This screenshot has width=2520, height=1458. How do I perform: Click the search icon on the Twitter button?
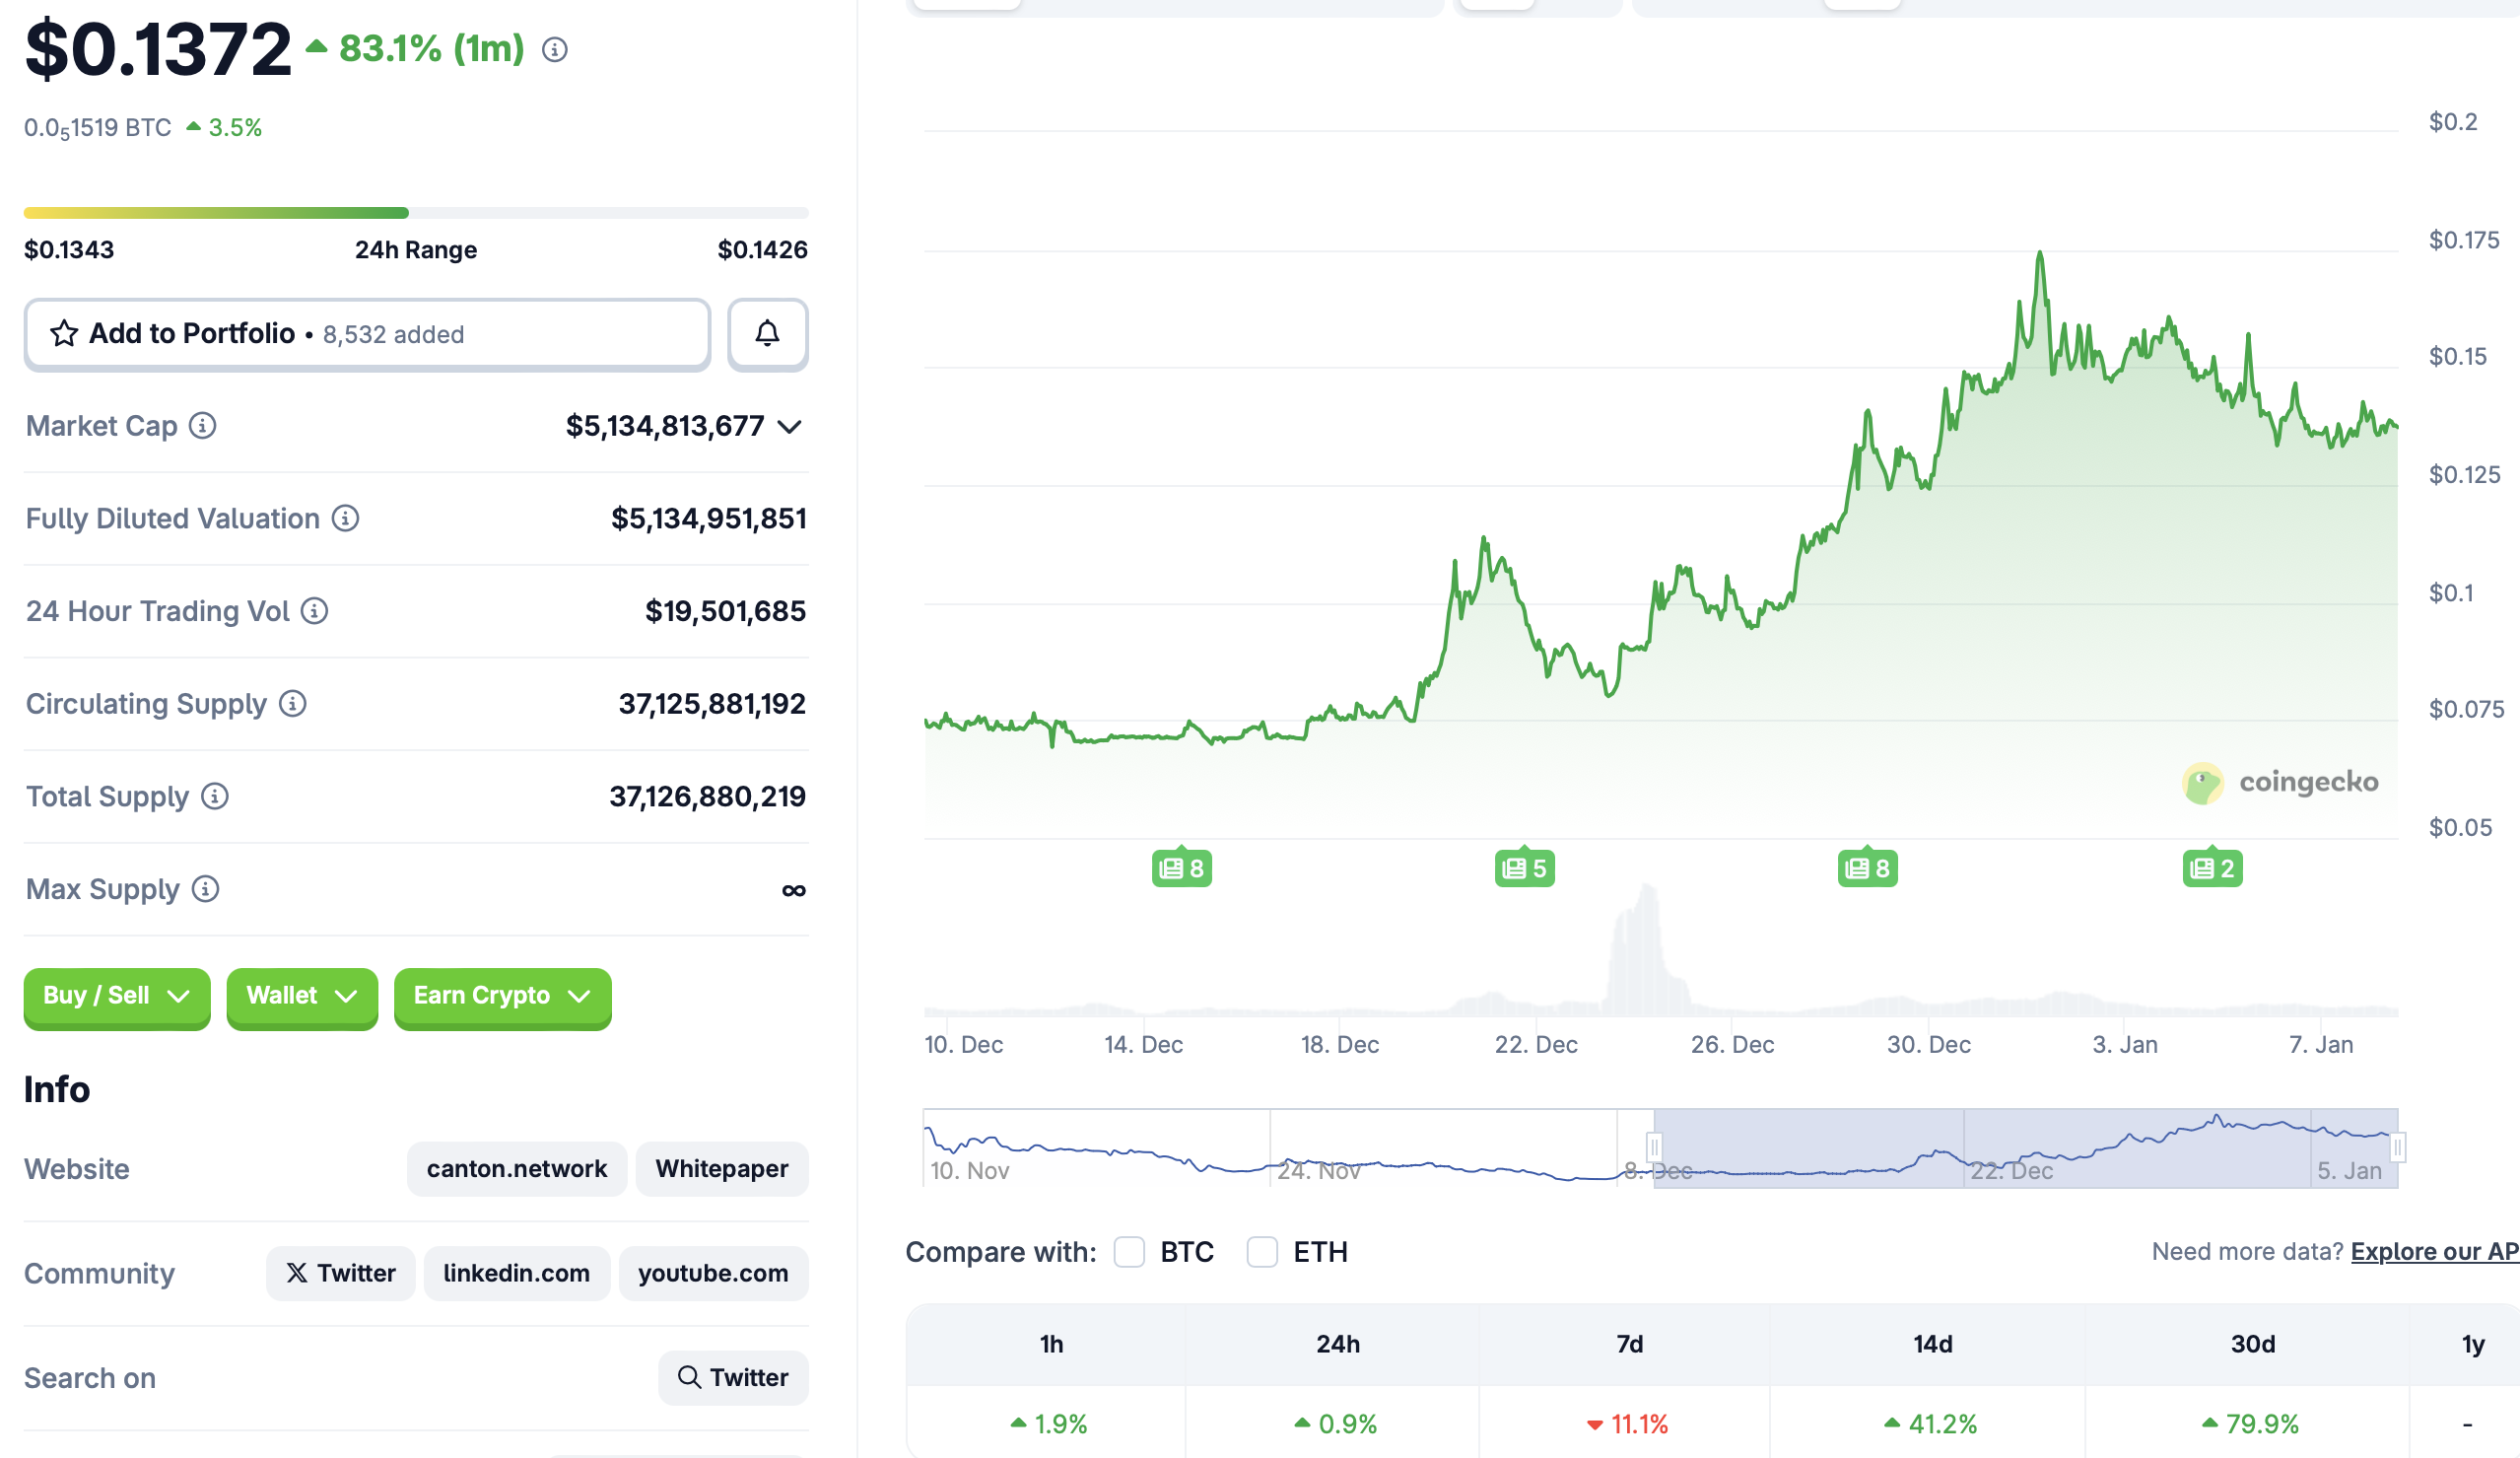690,1377
